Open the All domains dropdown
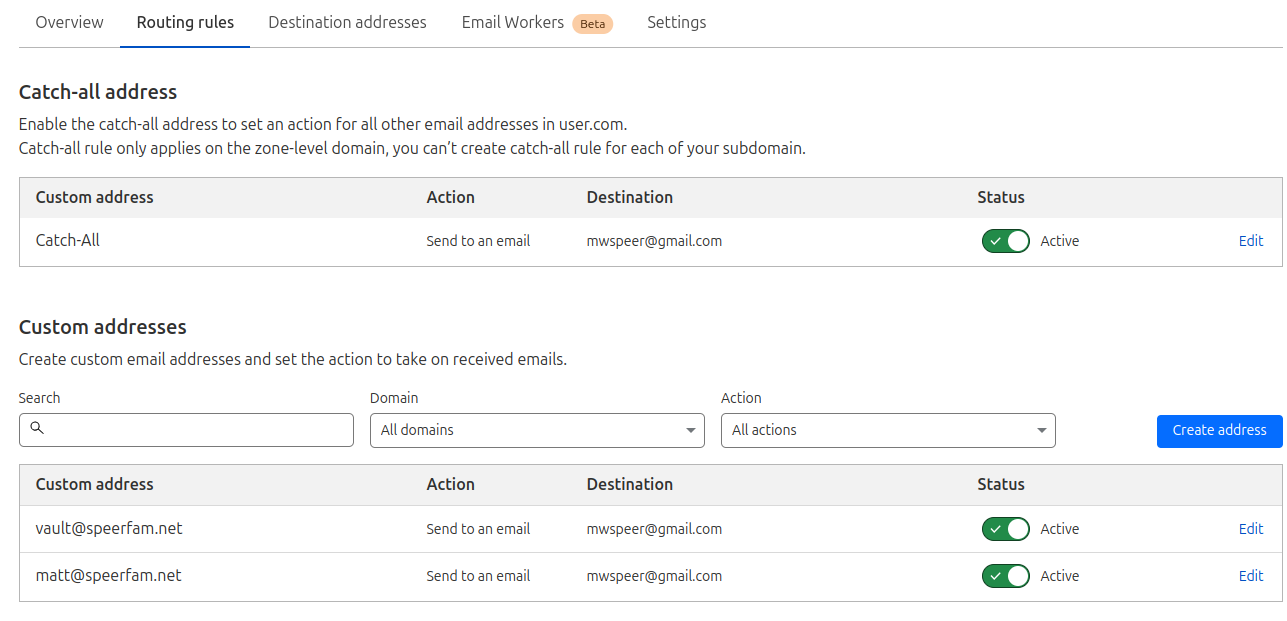1287x621 pixels. coord(537,430)
